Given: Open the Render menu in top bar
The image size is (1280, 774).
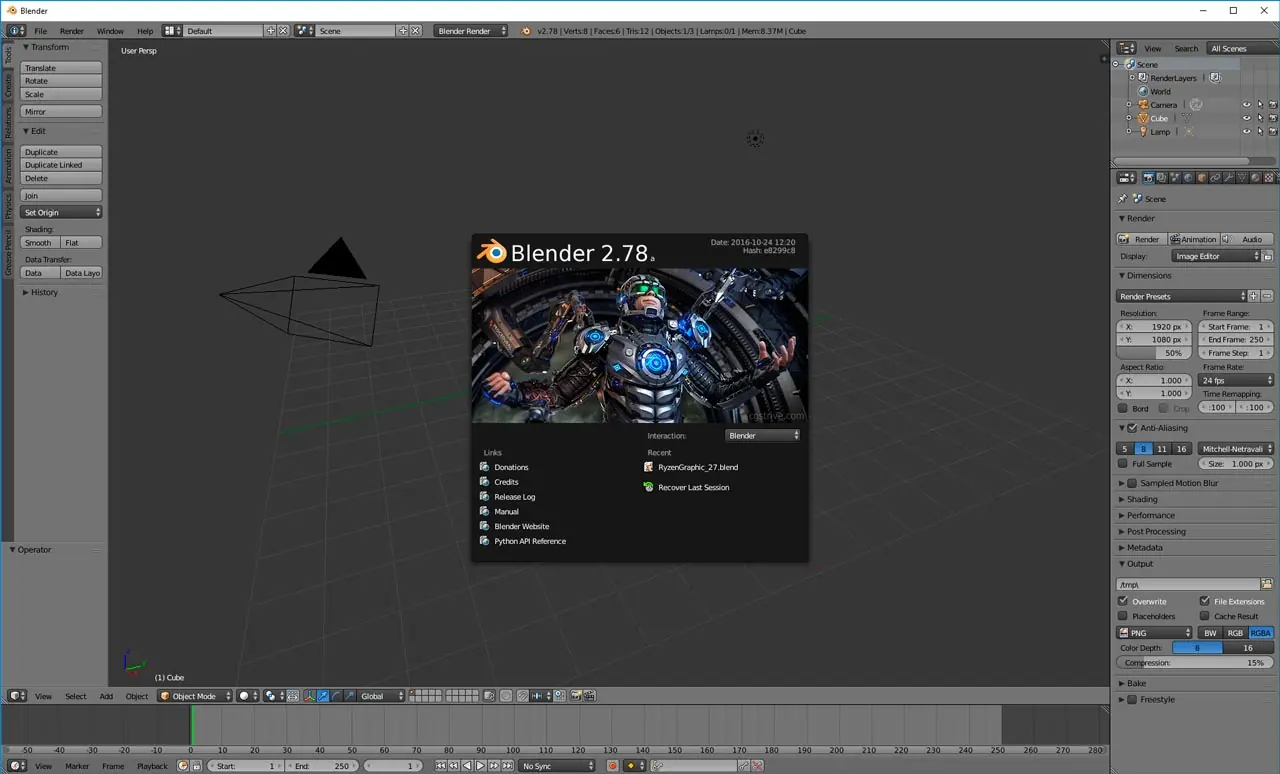Looking at the screenshot, I should pyautogui.click(x=72, y=31).
